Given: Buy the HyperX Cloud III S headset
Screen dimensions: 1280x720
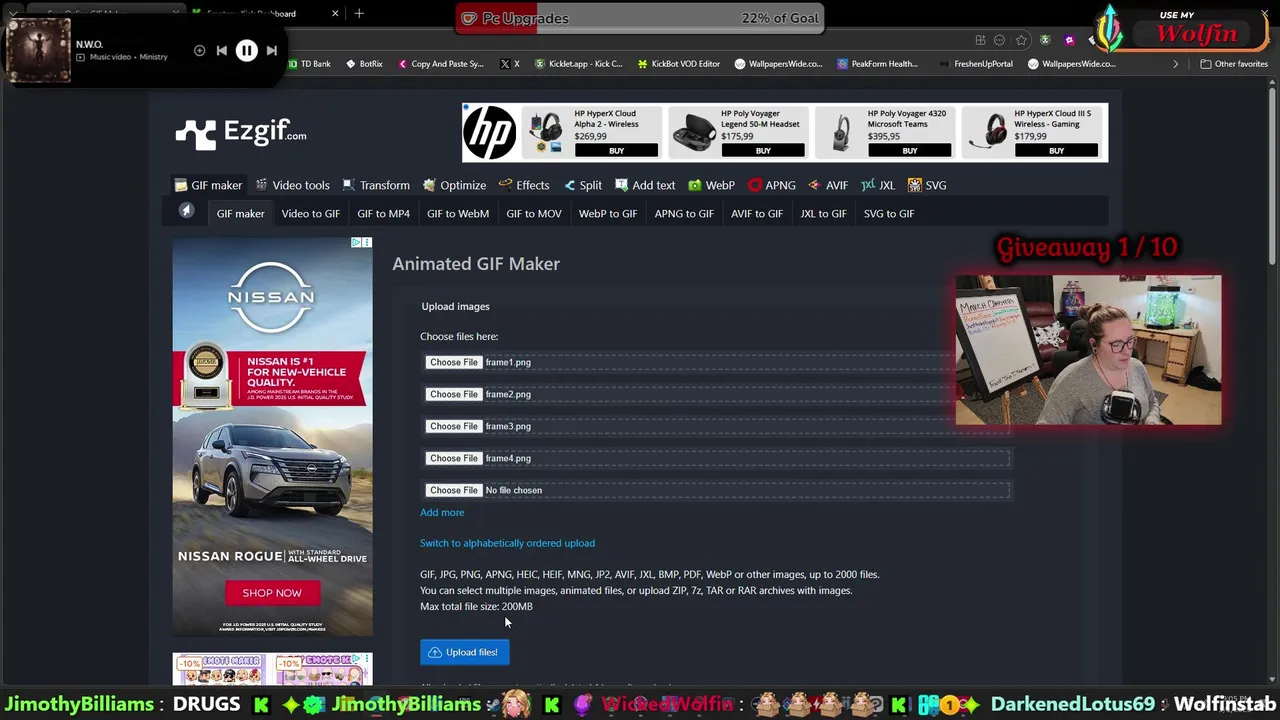Looking at the screenshot, I should coord(1056,150).
